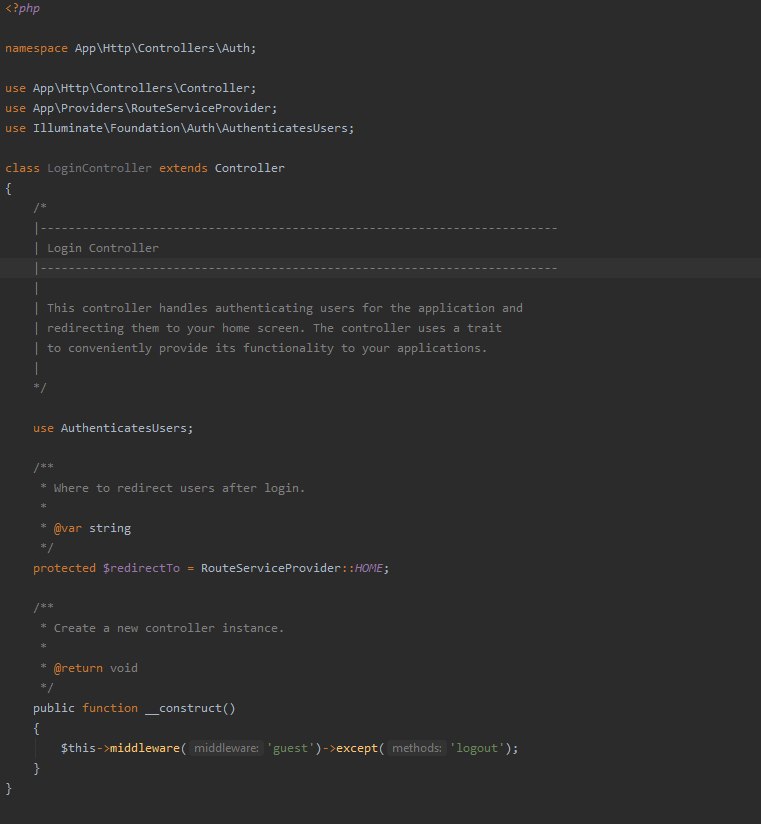Click the 'logout' string literal
The width and height of the screenshot is (761, 824).
[477, 748]
